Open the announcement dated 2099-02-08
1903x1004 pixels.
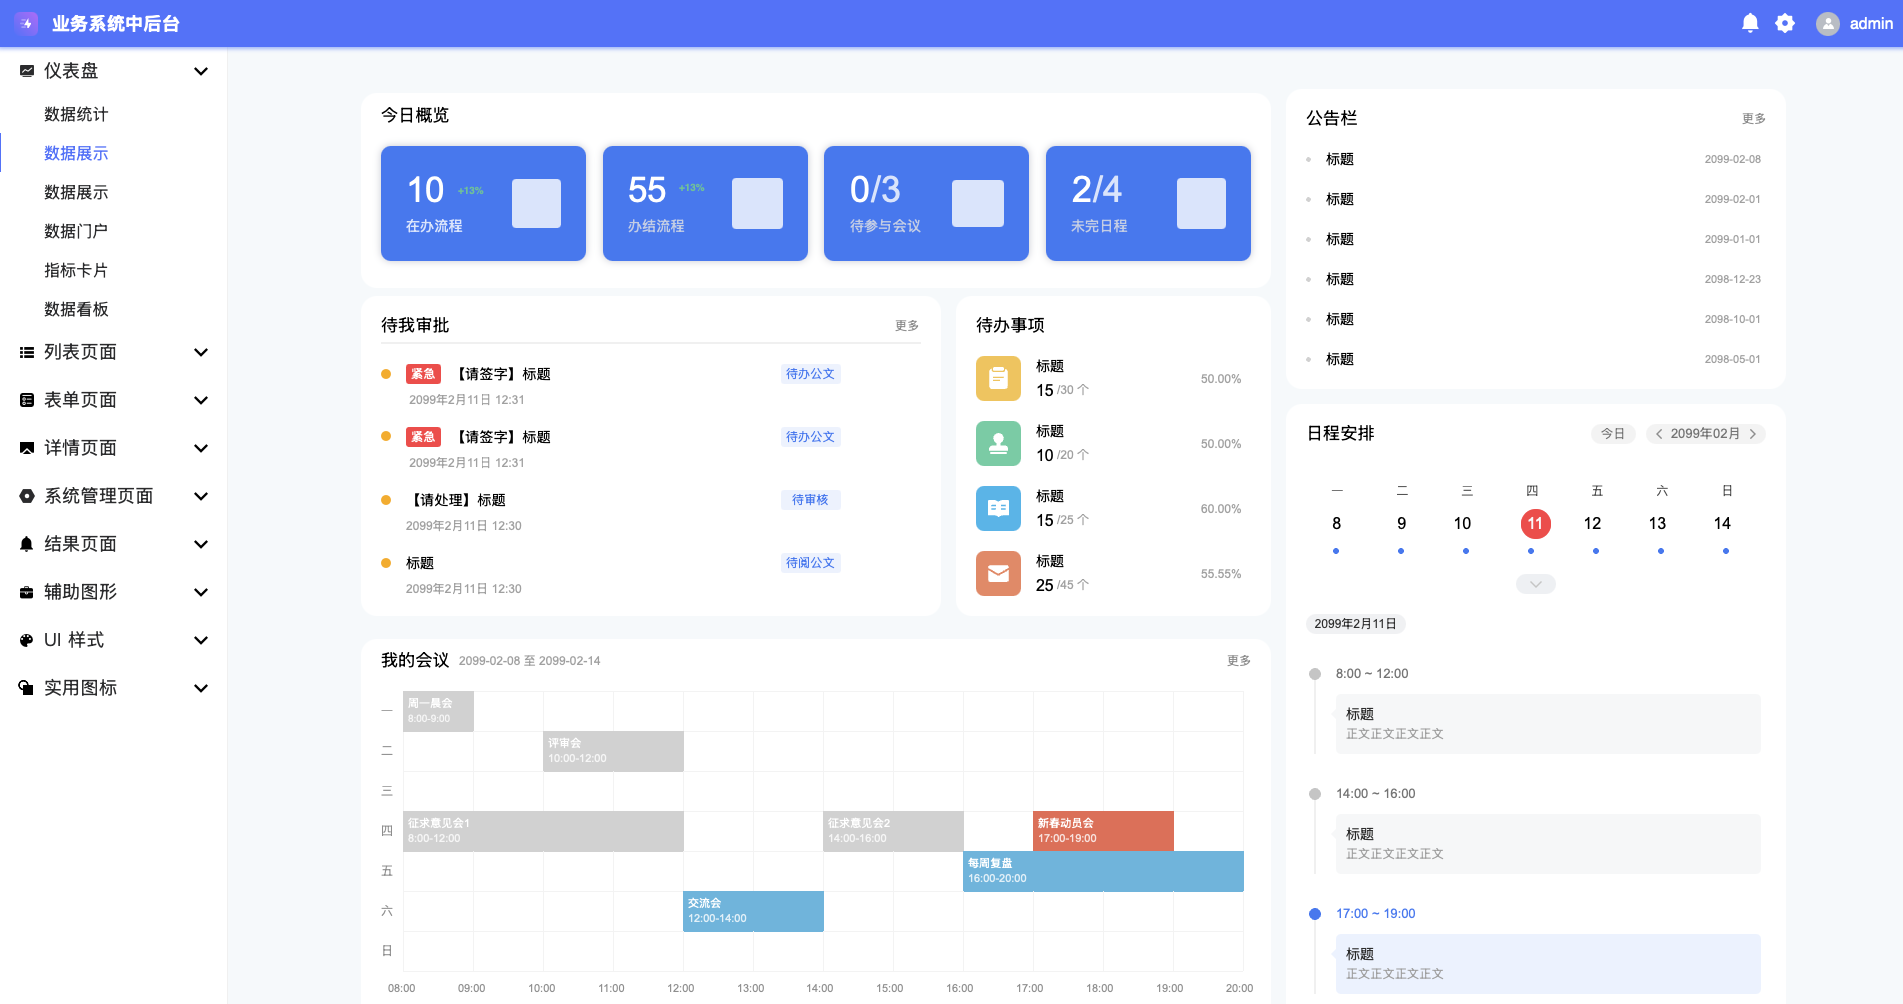pos(1535,159)
